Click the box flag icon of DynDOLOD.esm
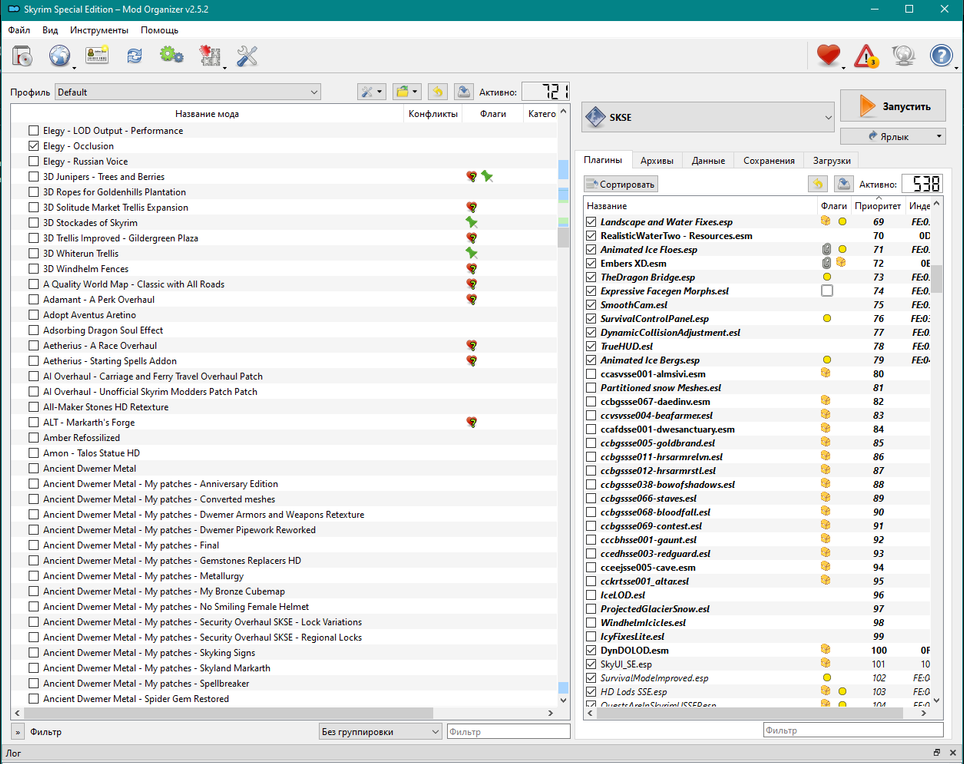This screenshot has height=764, width=964. [x=826, y=649]
